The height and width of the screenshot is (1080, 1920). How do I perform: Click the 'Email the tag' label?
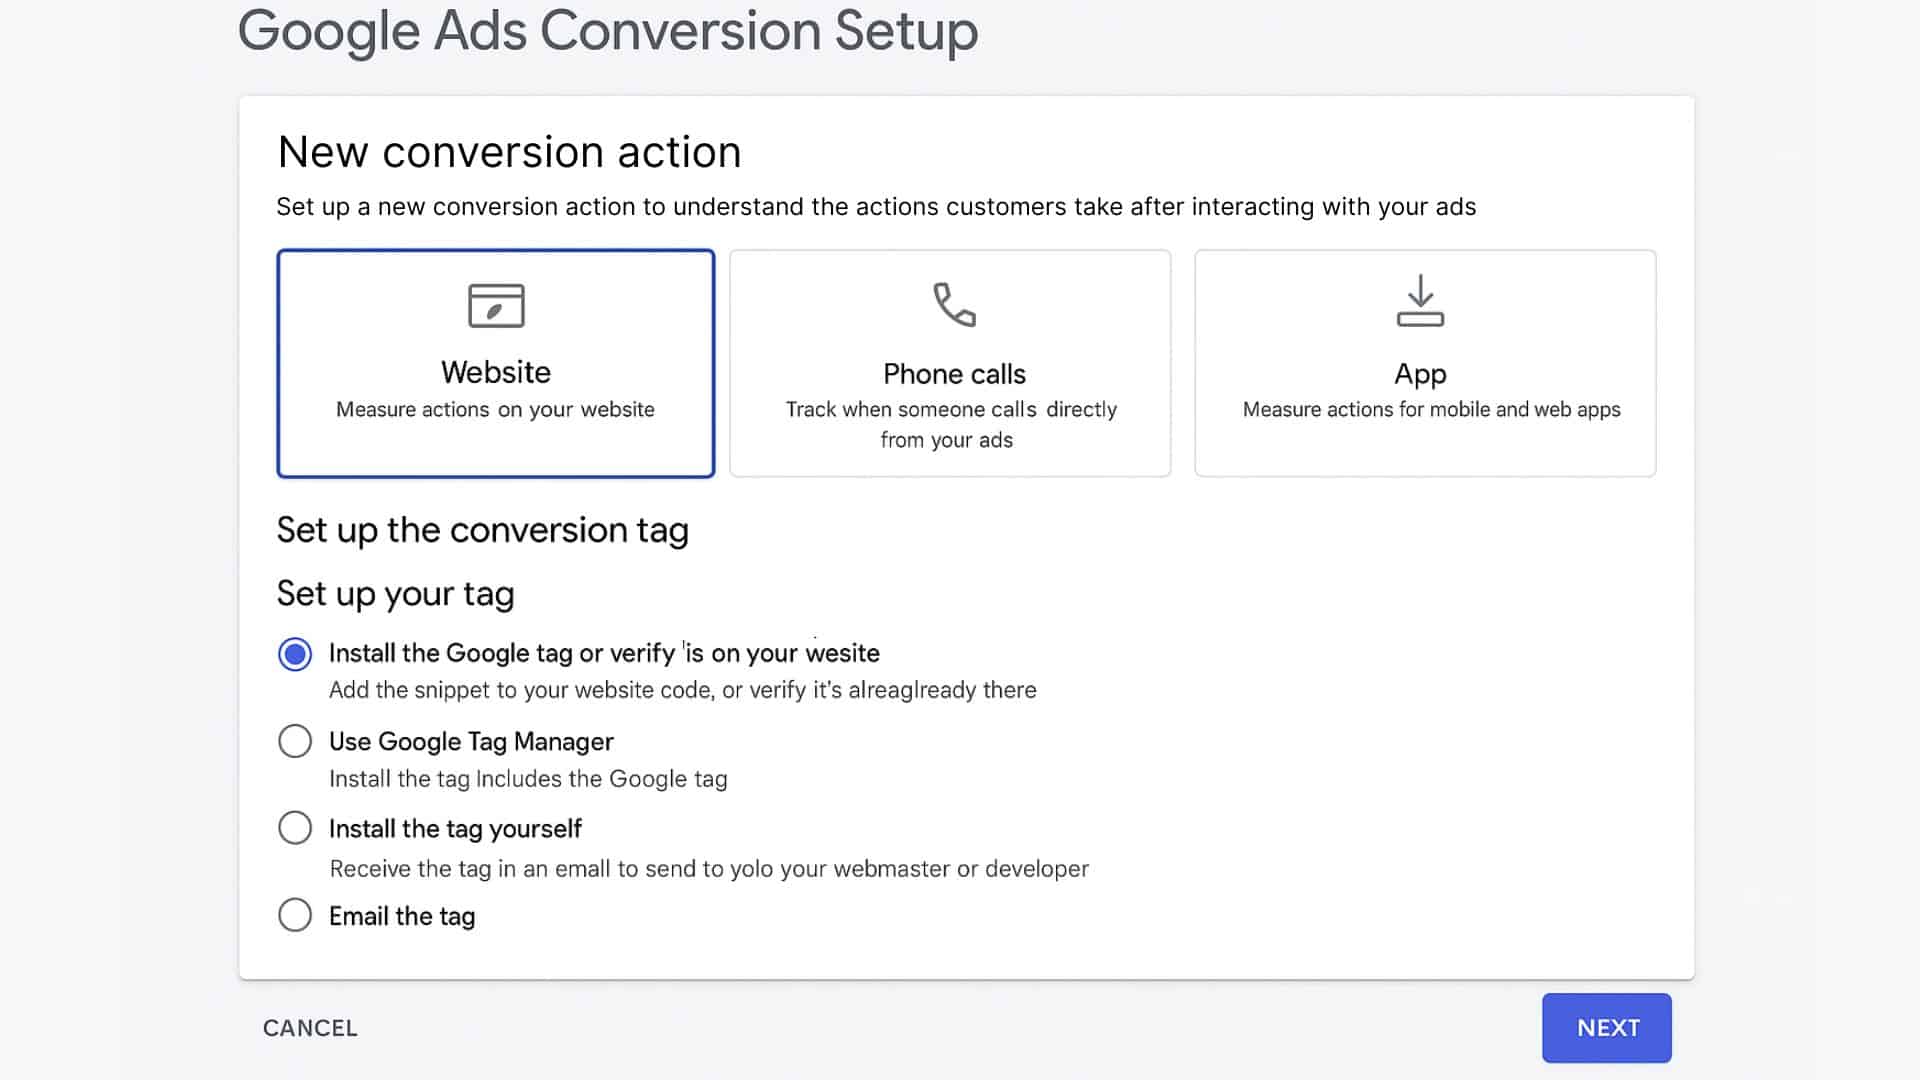402,917
